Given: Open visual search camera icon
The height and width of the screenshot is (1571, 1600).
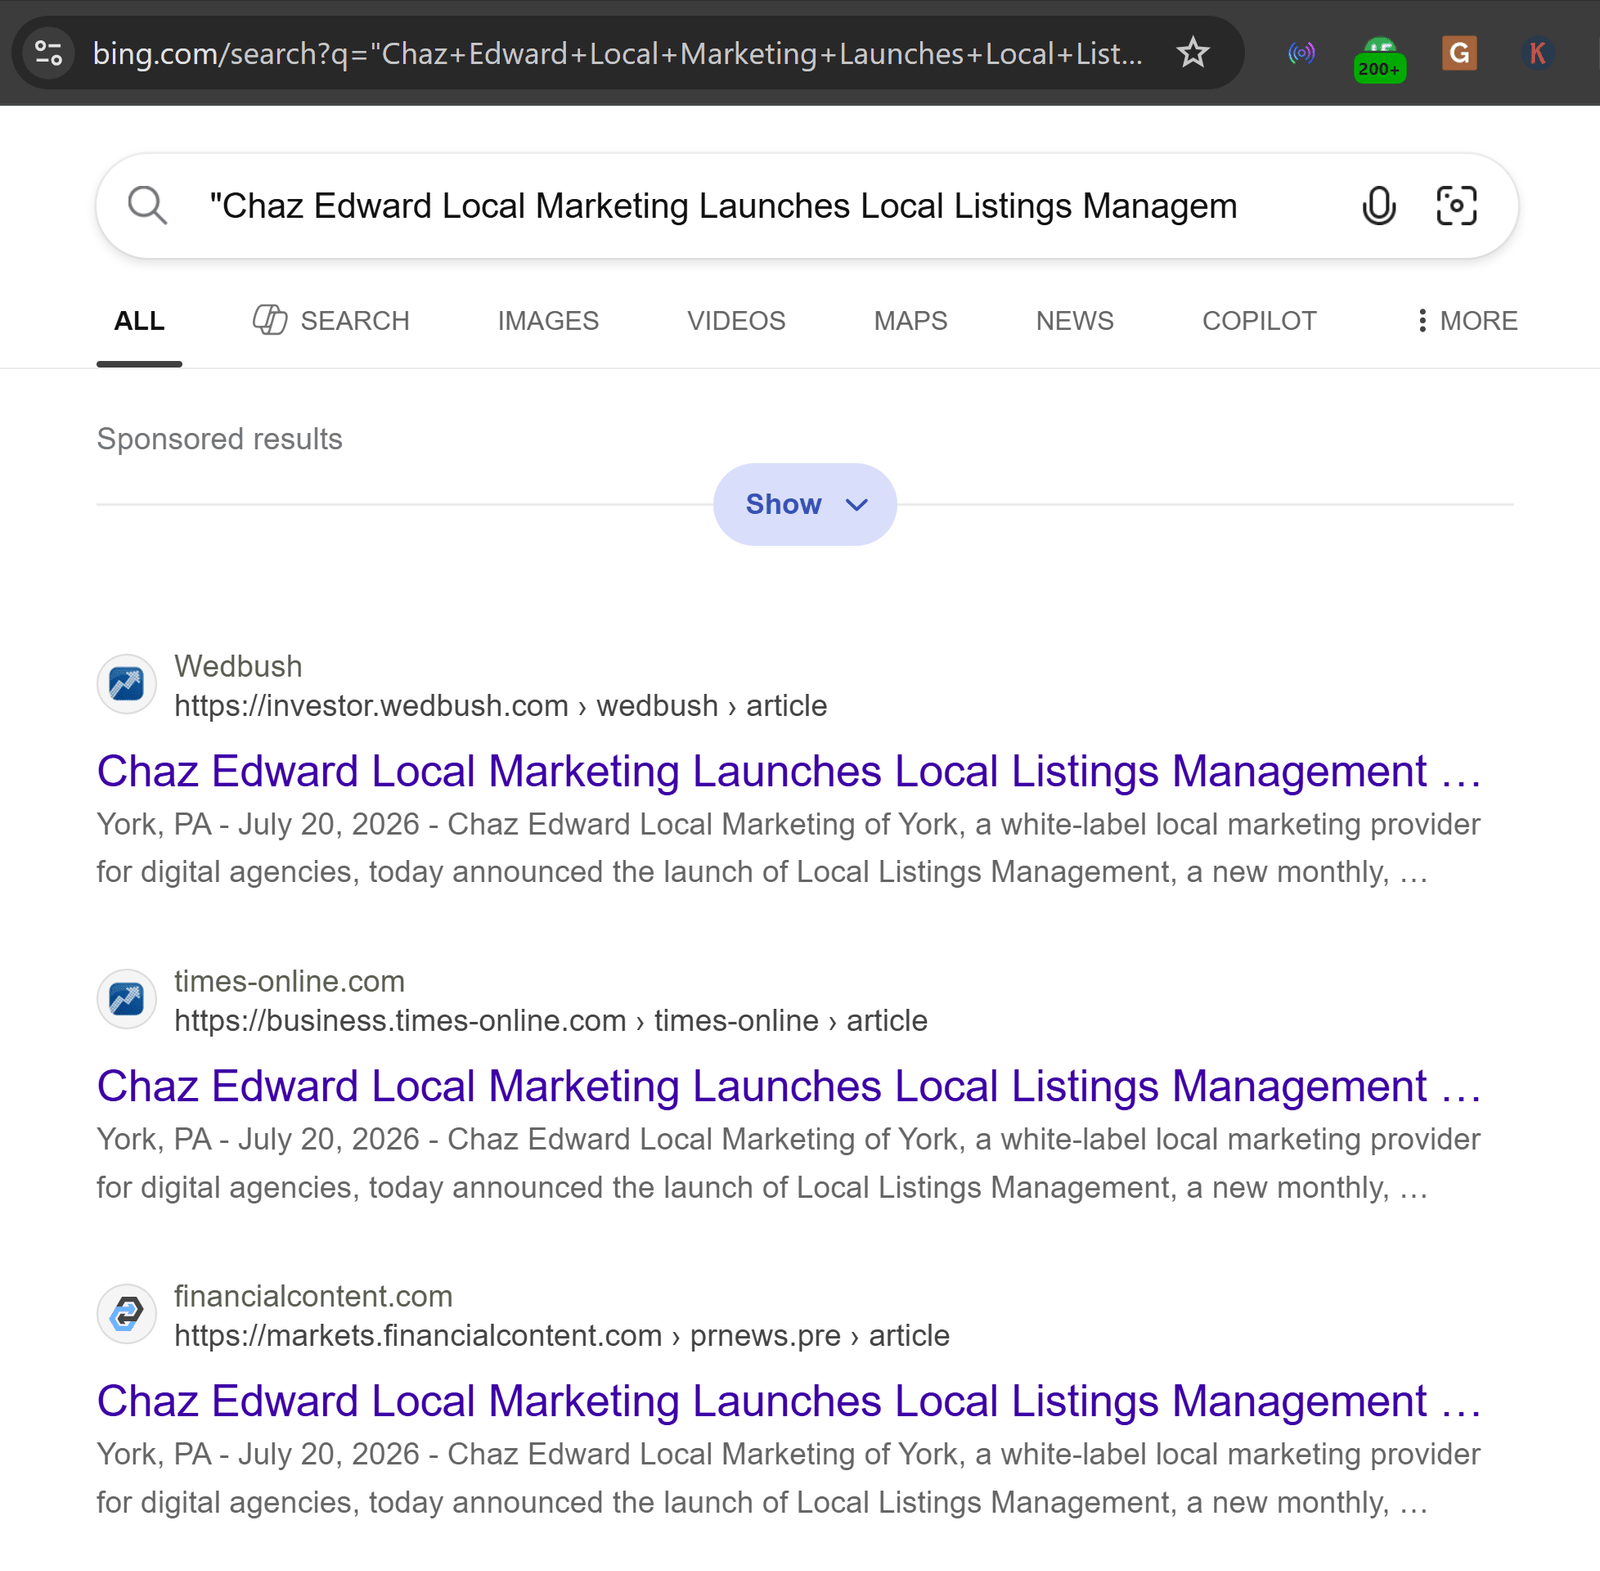Looking at the screenshot, I should pyautogui.click(x=1456, y=206).
